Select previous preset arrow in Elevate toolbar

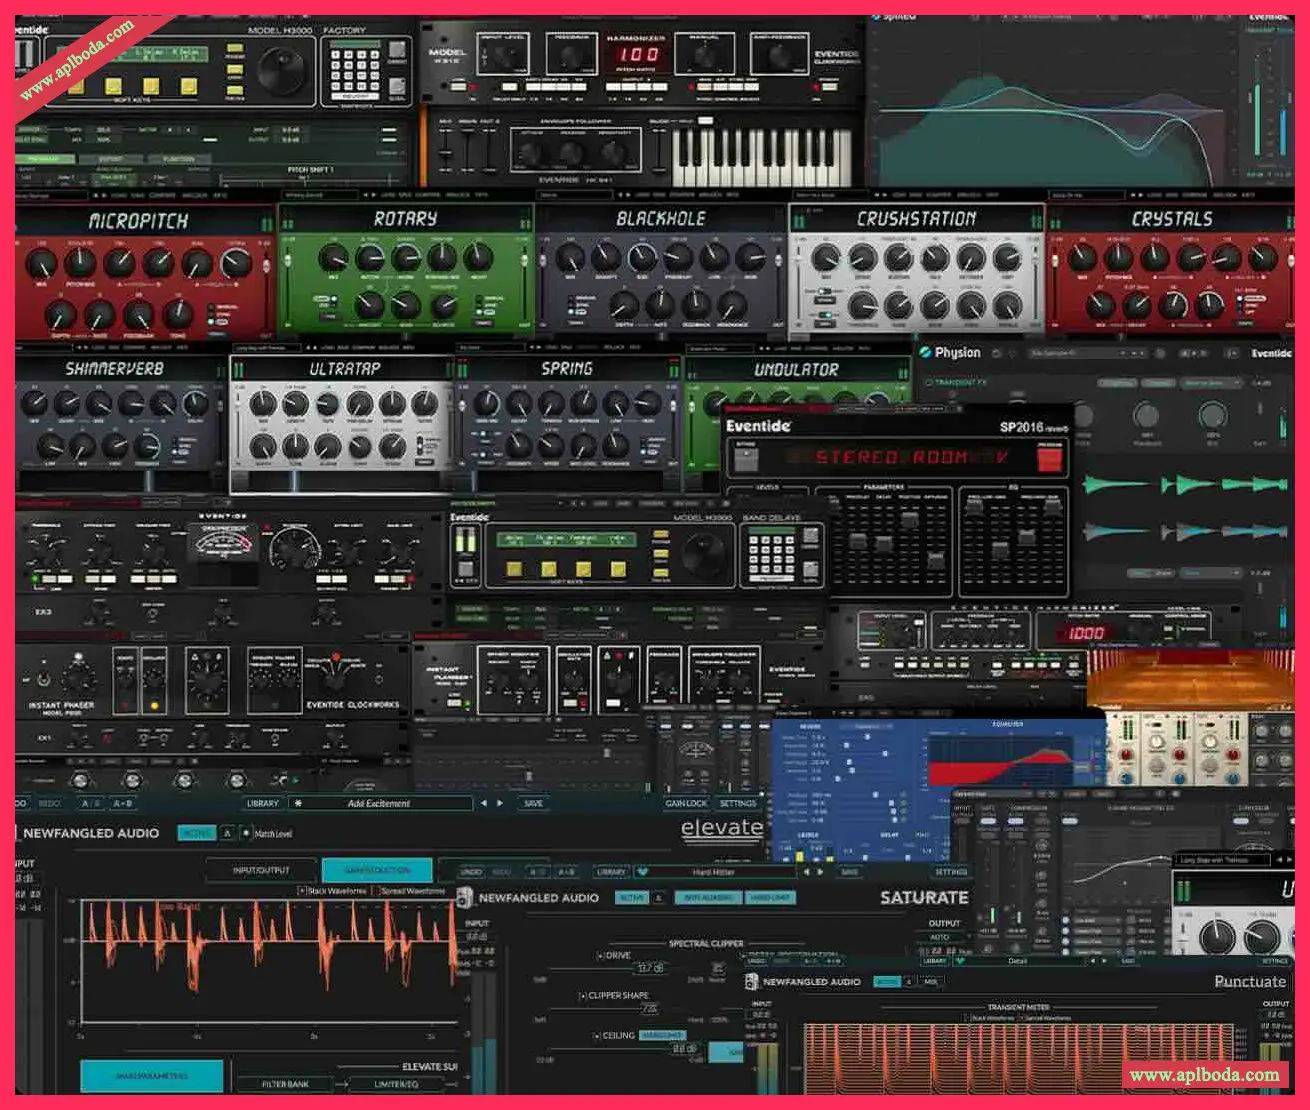(485, 803)
